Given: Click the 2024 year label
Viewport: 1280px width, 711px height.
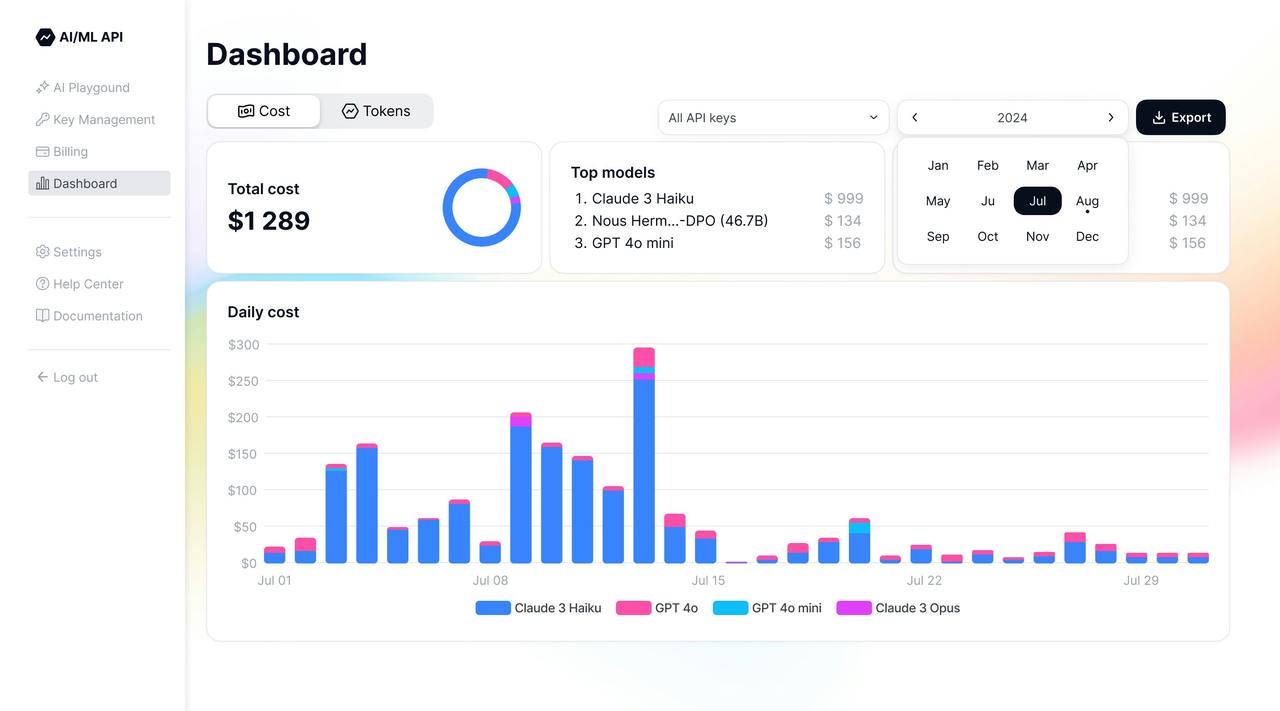Looking at the screenshot, I should (1012, 118).
